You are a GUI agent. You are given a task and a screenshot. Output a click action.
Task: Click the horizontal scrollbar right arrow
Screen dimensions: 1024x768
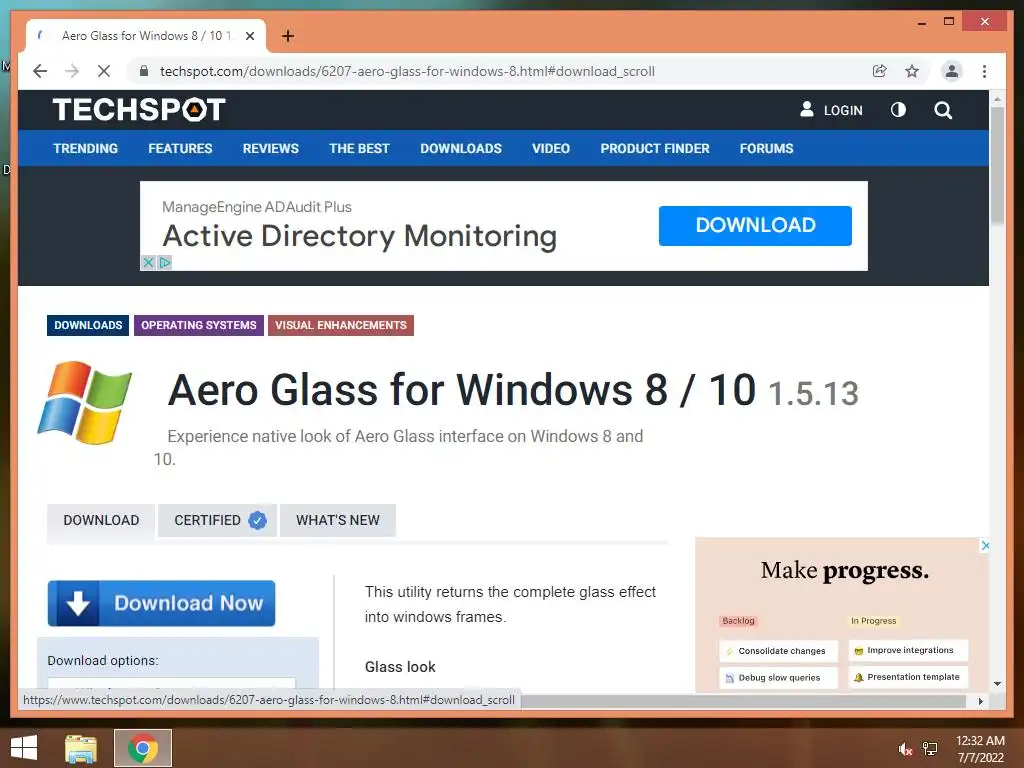coord(980,701)
